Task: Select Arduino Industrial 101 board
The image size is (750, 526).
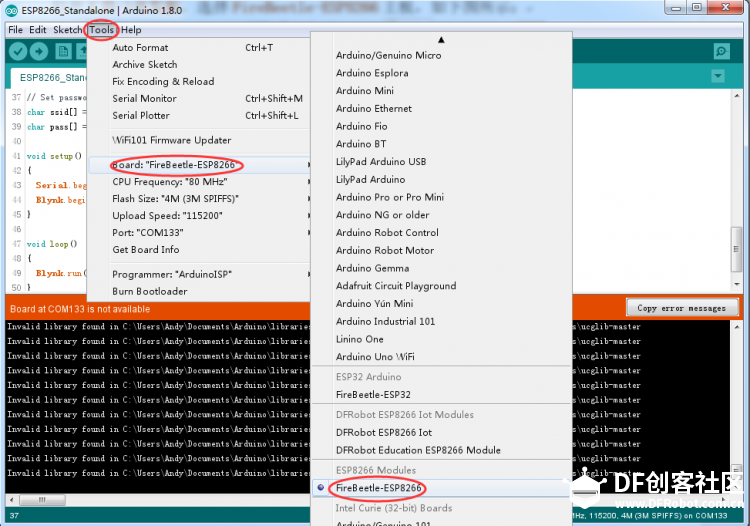Action: point(441,321)
